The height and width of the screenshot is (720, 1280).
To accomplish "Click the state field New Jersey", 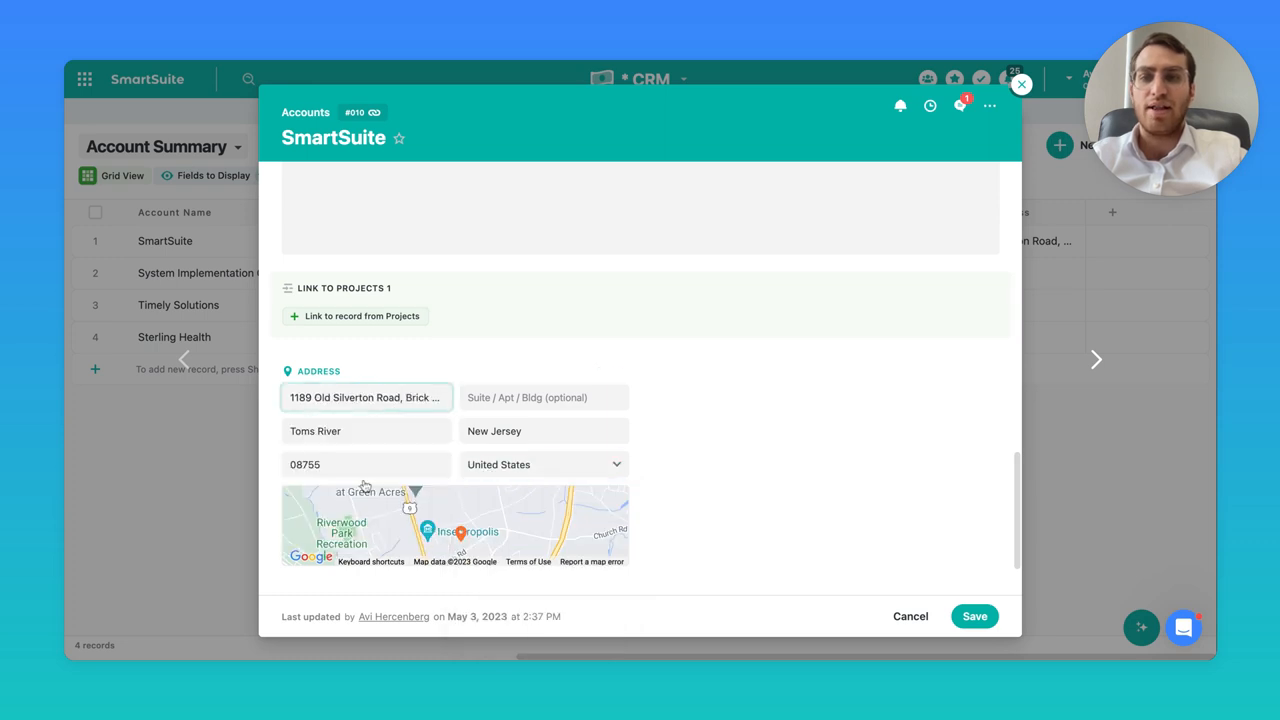I will (544, 431).
